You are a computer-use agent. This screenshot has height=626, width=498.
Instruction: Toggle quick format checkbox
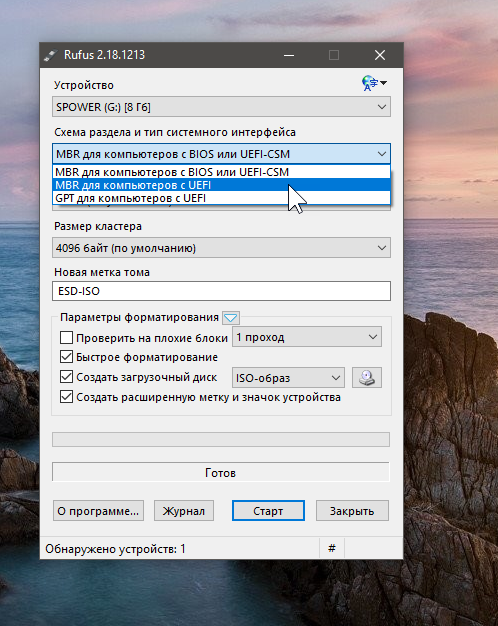[x=66, y=357]
